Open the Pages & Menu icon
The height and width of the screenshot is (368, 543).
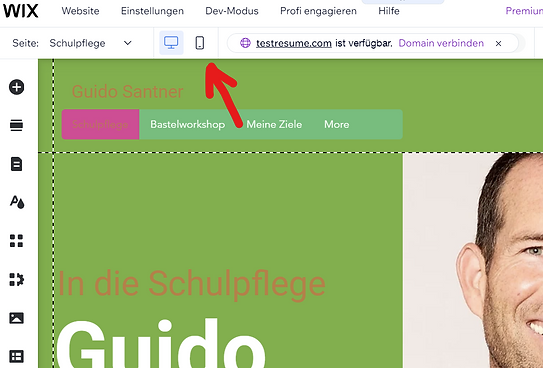pos(17,164)
